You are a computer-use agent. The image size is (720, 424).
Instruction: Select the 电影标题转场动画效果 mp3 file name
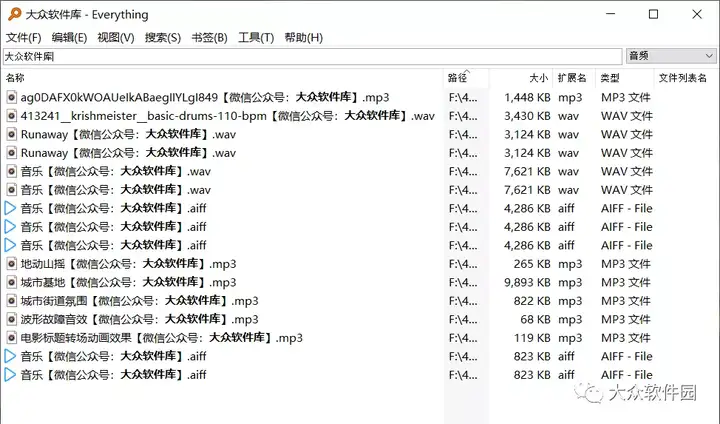tap(162, 338)
